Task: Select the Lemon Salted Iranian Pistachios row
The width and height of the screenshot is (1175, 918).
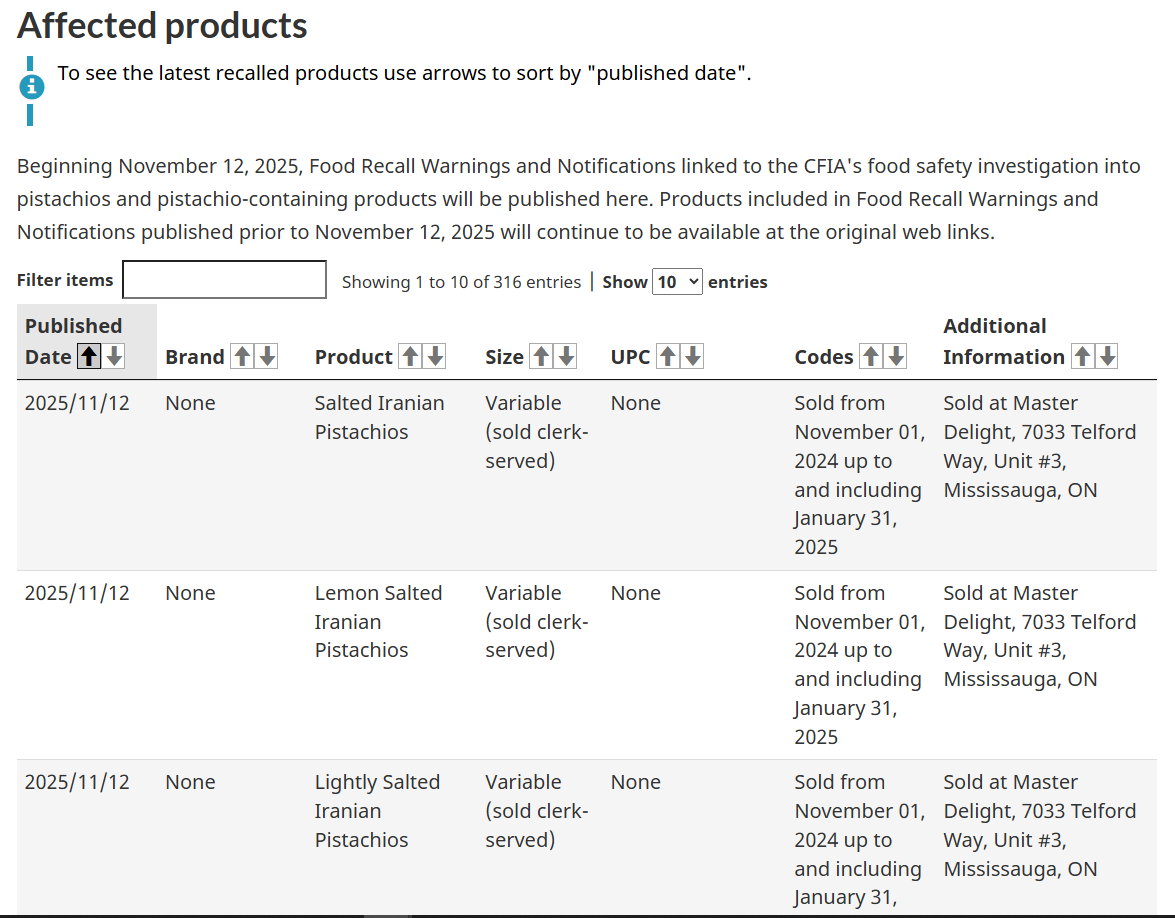Action: (x=587, y=665)
